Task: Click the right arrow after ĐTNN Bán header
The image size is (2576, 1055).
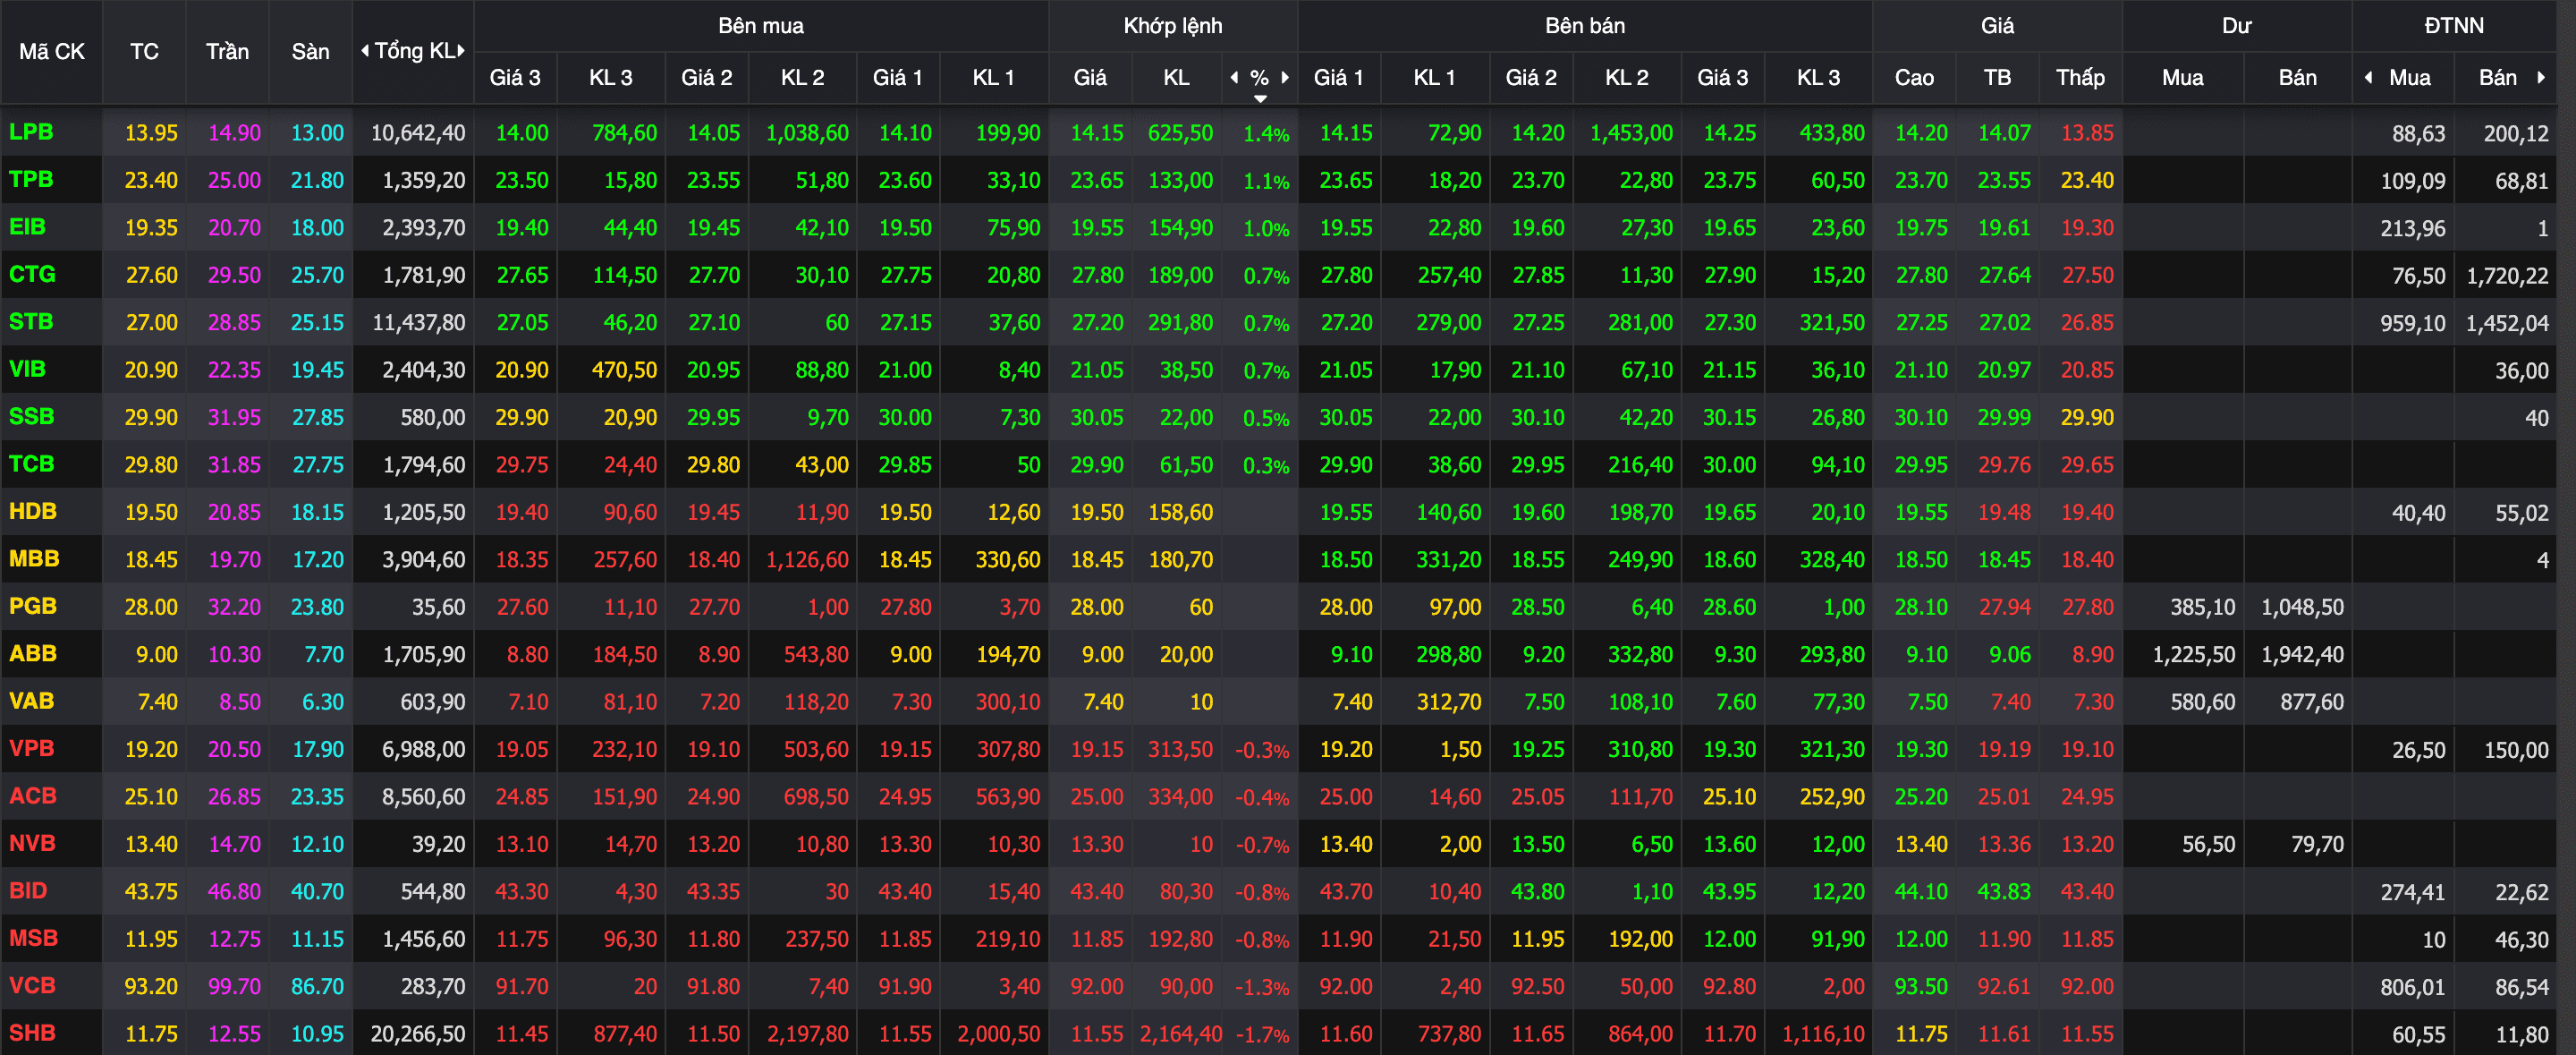Action: [x=2541, y=77]
